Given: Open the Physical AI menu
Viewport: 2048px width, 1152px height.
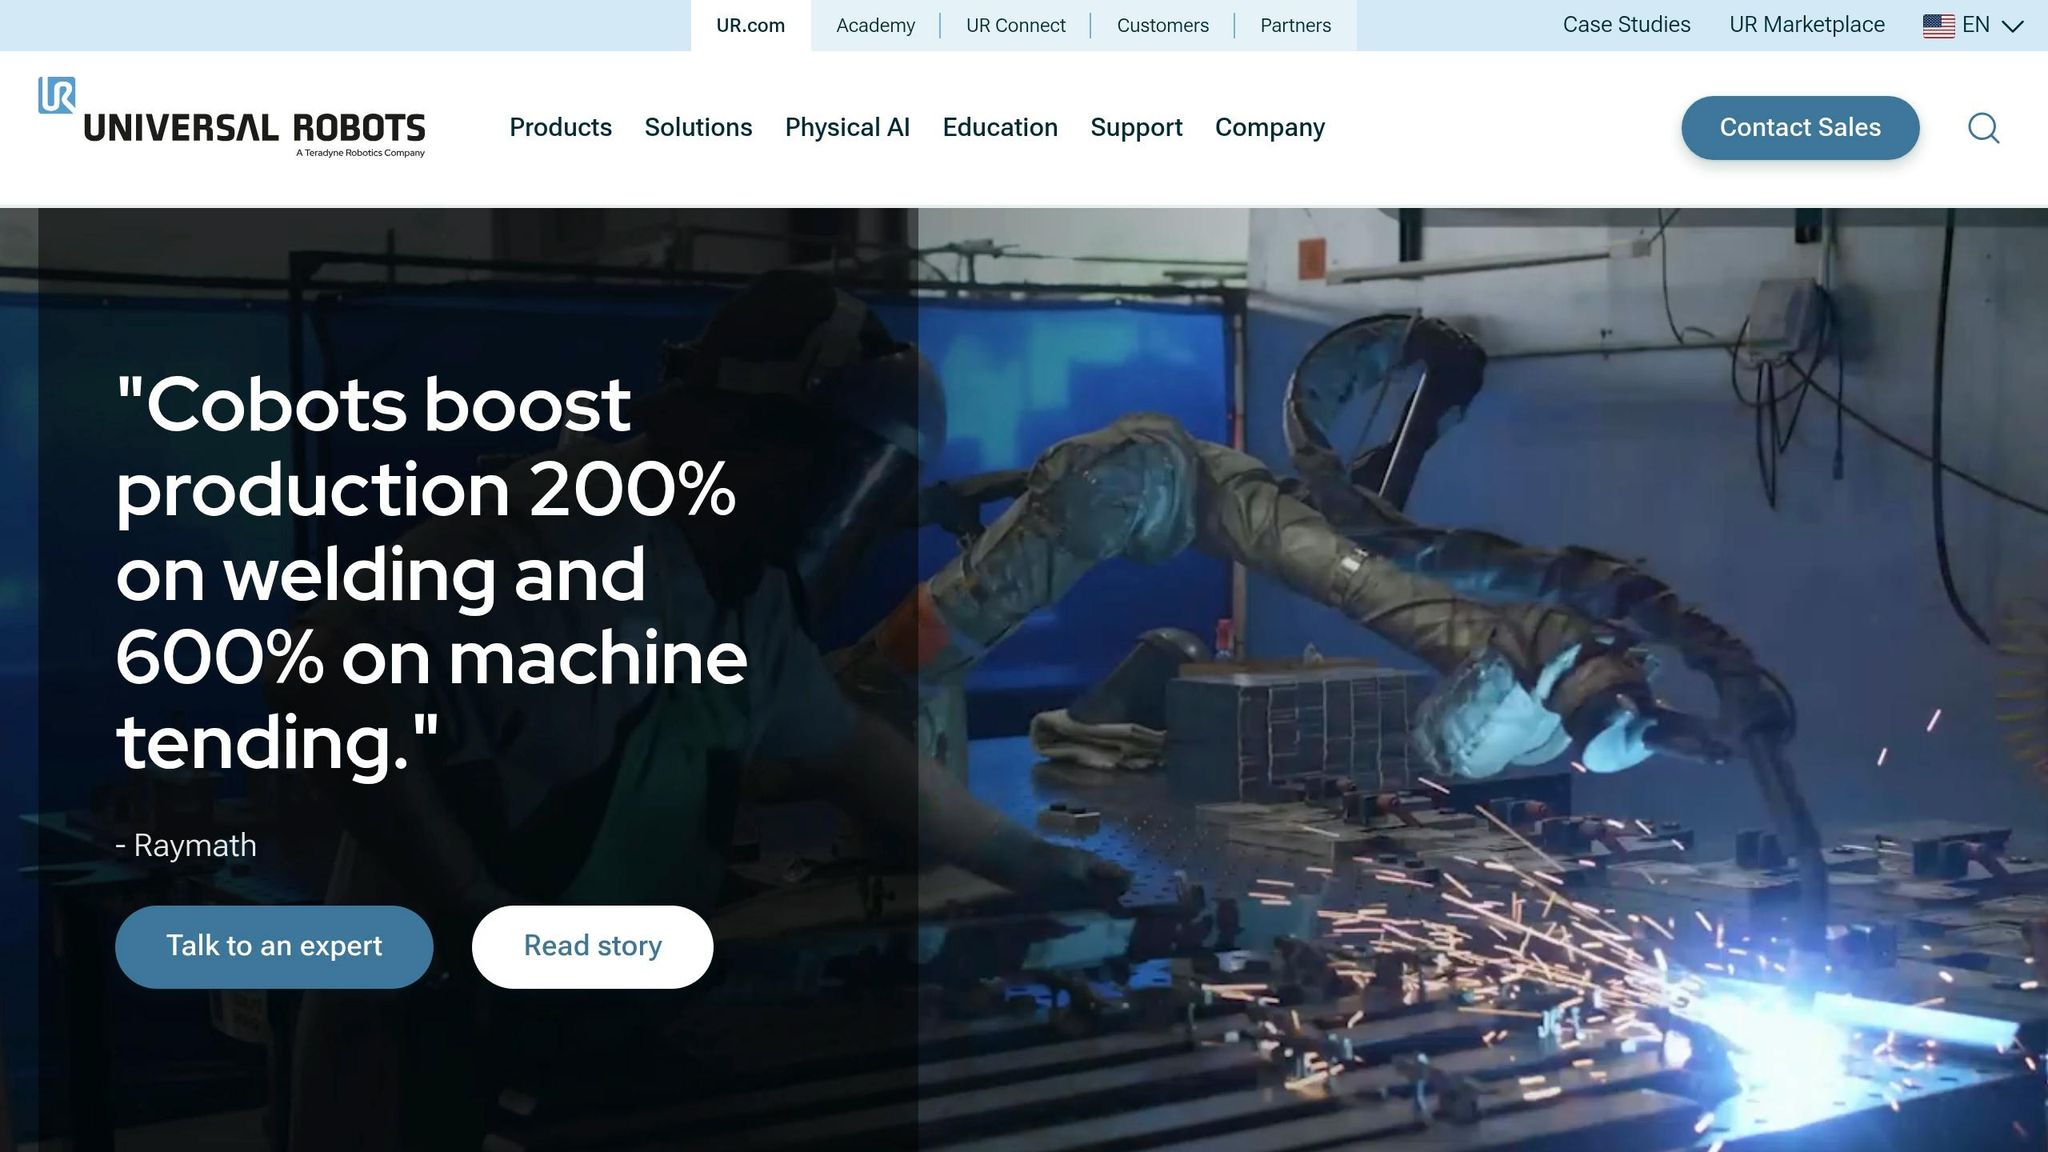Looking at the screenshot, I should (x=847, y=127).
